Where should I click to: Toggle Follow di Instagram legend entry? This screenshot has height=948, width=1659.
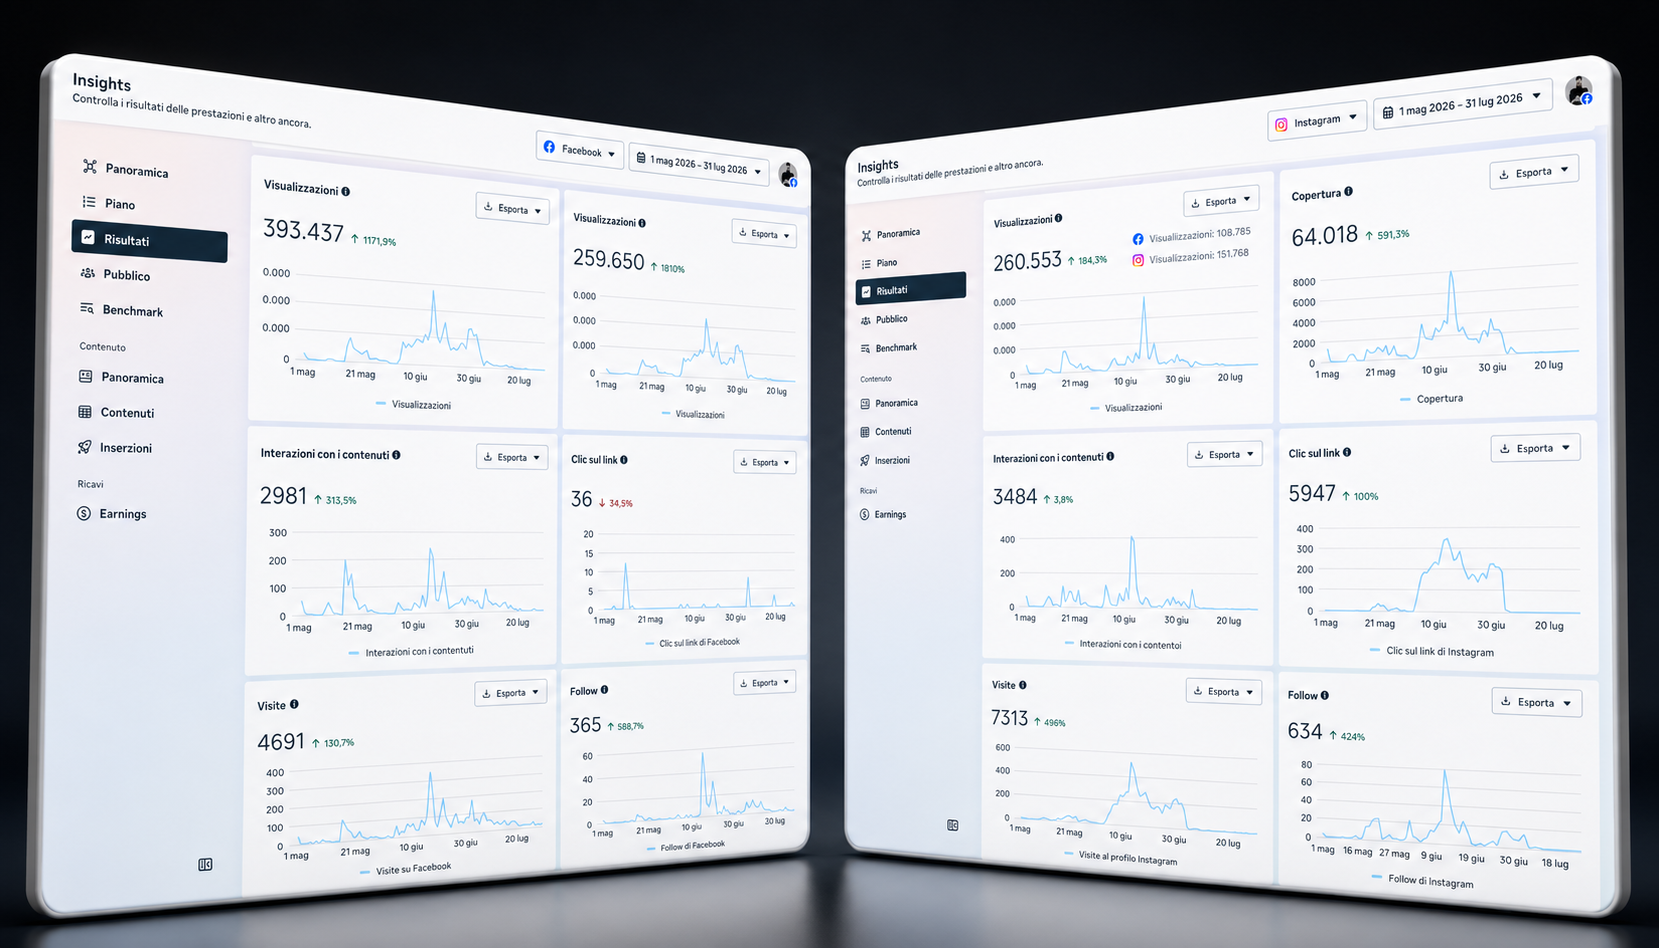coord(1422,881)
